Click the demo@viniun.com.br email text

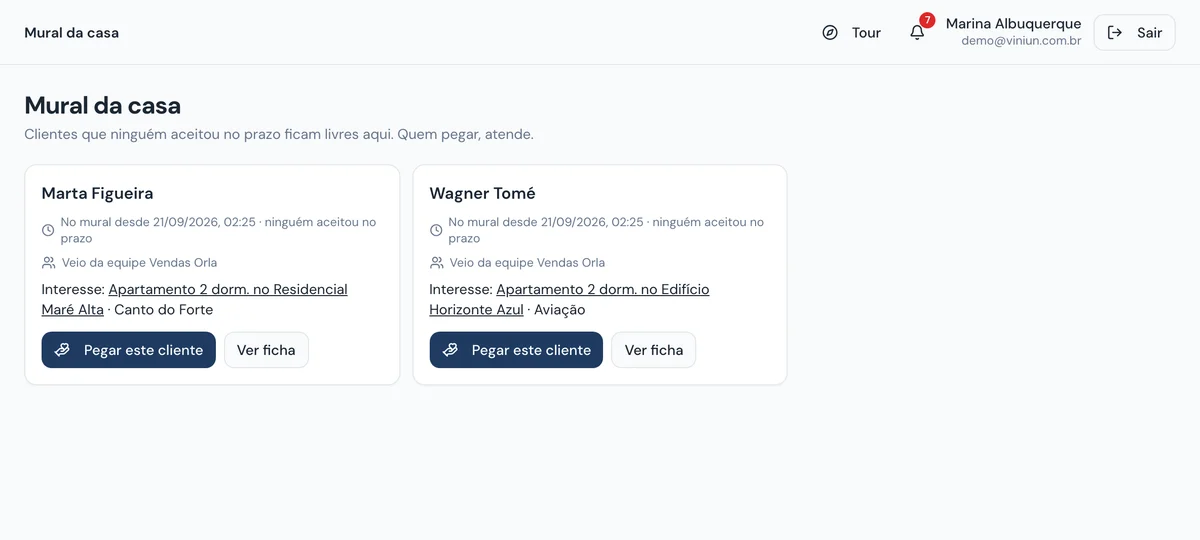pyautogui.click(x=1021, y=42)
